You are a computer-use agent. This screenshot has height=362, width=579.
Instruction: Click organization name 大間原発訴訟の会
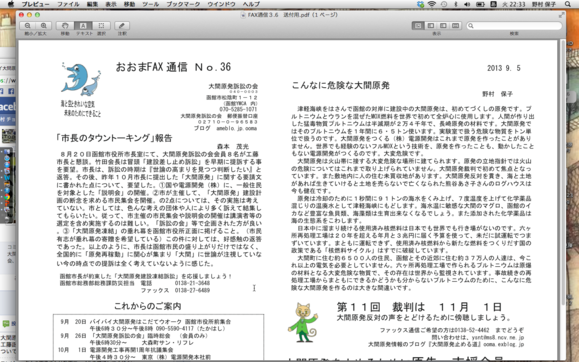click(x=233, y=86)
